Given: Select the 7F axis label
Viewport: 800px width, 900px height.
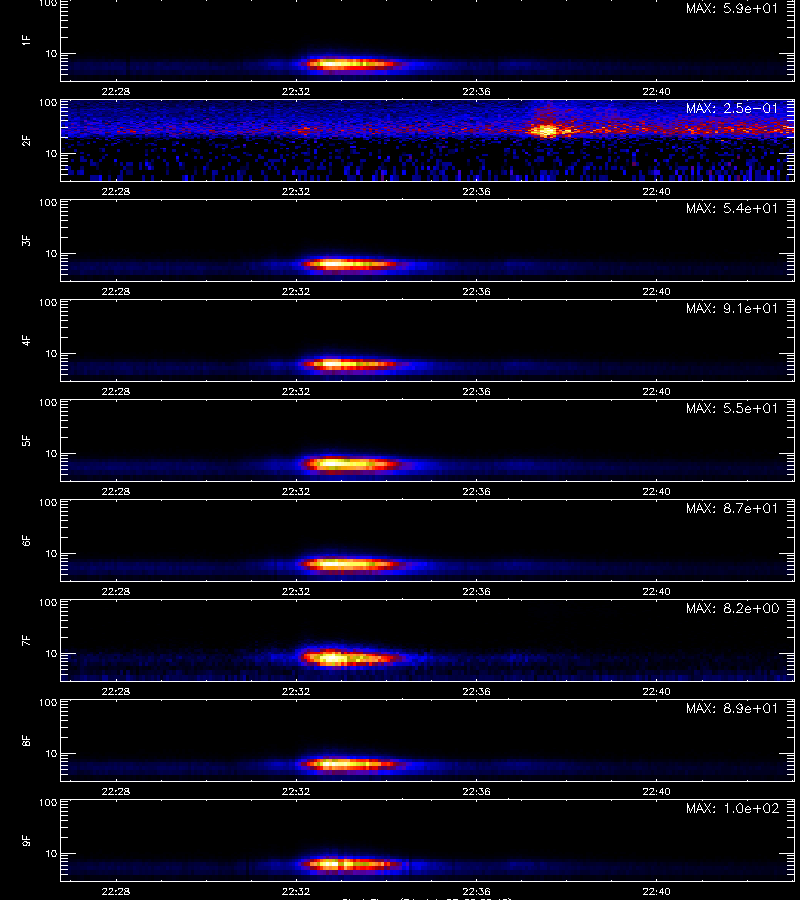Looking at the screenshot, I should tap(26, 640).
